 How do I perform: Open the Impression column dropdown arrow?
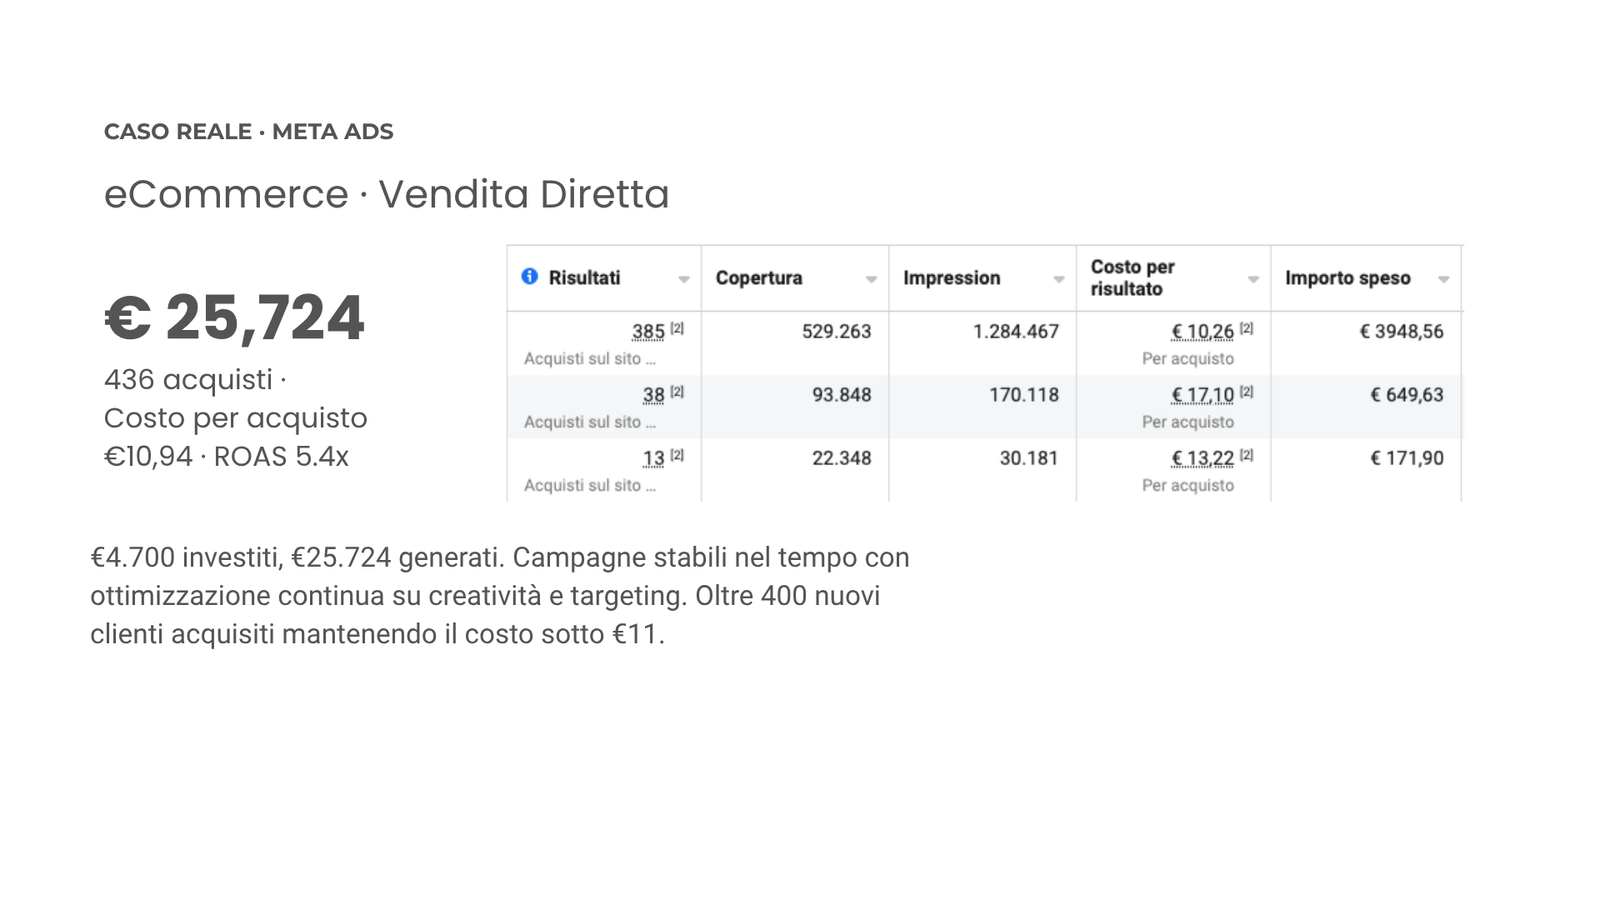point(1058,279)
